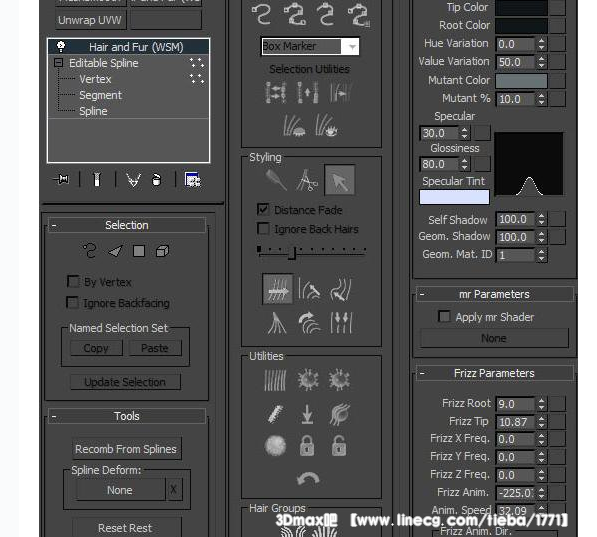
Task: Toggle the Hair and Fur modifier lightbulb
Action: [61, 46]
